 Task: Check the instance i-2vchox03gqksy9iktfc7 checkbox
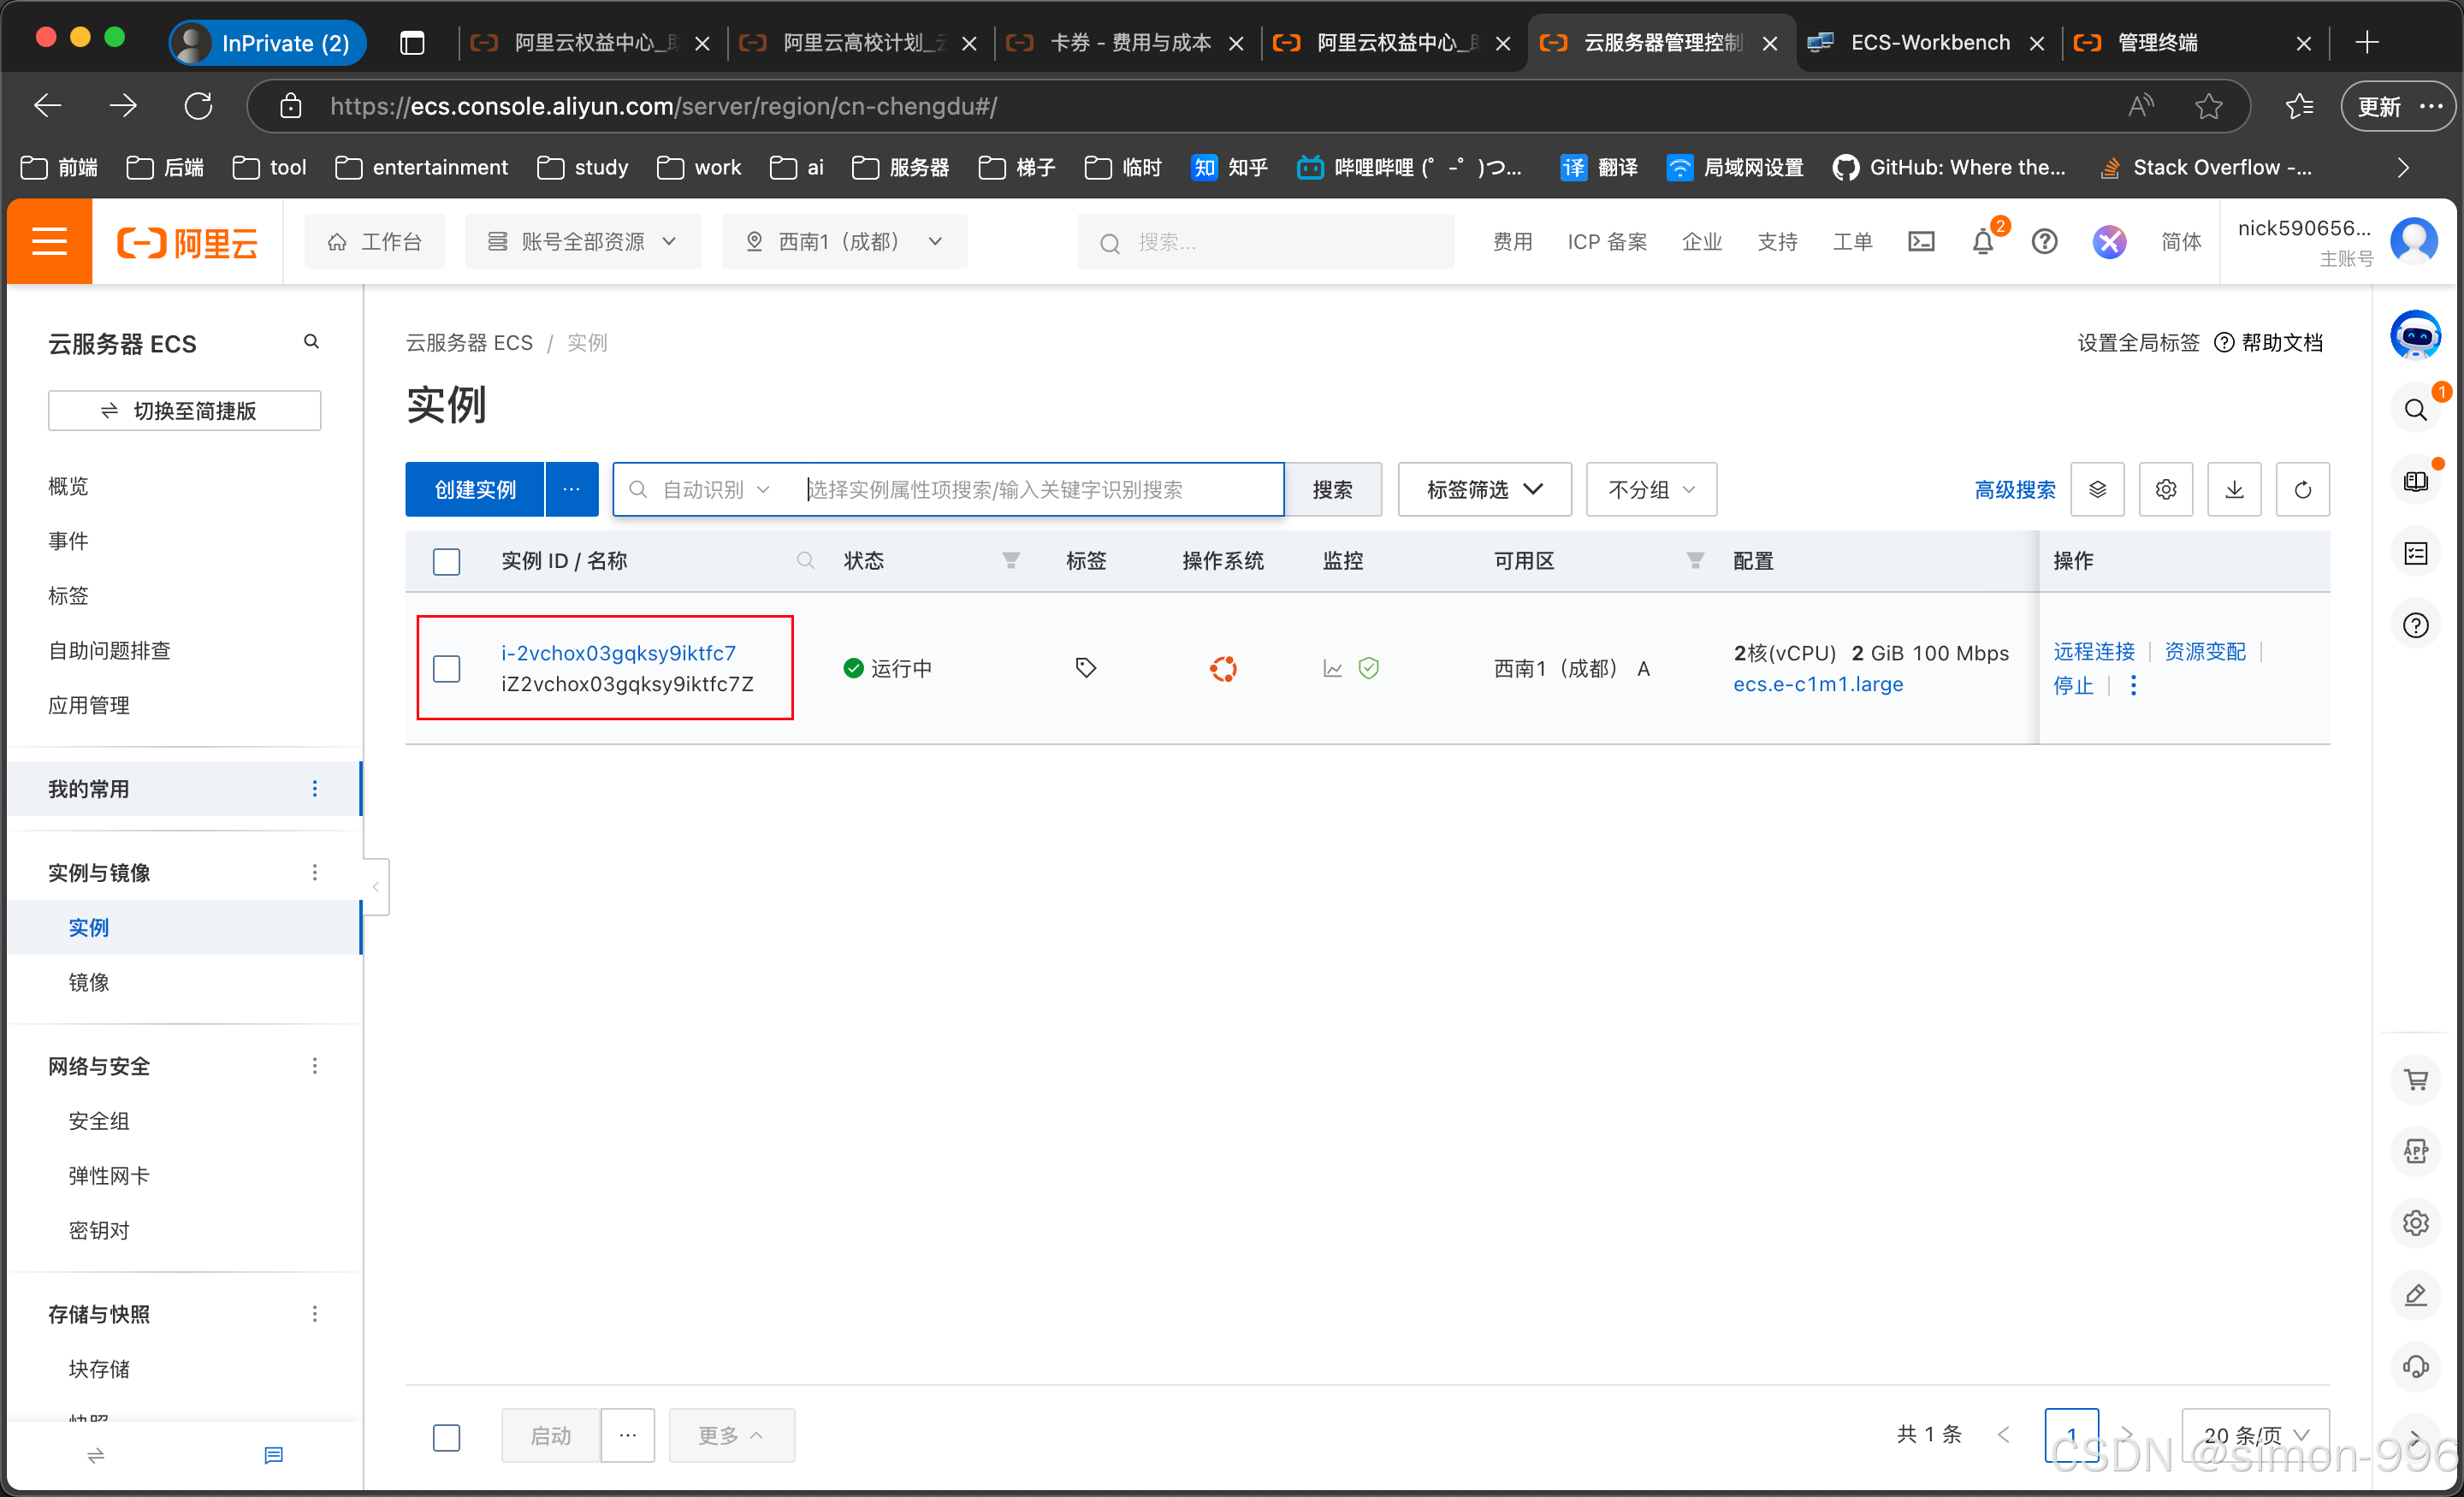pyautogui.click(x=446, y=668)
